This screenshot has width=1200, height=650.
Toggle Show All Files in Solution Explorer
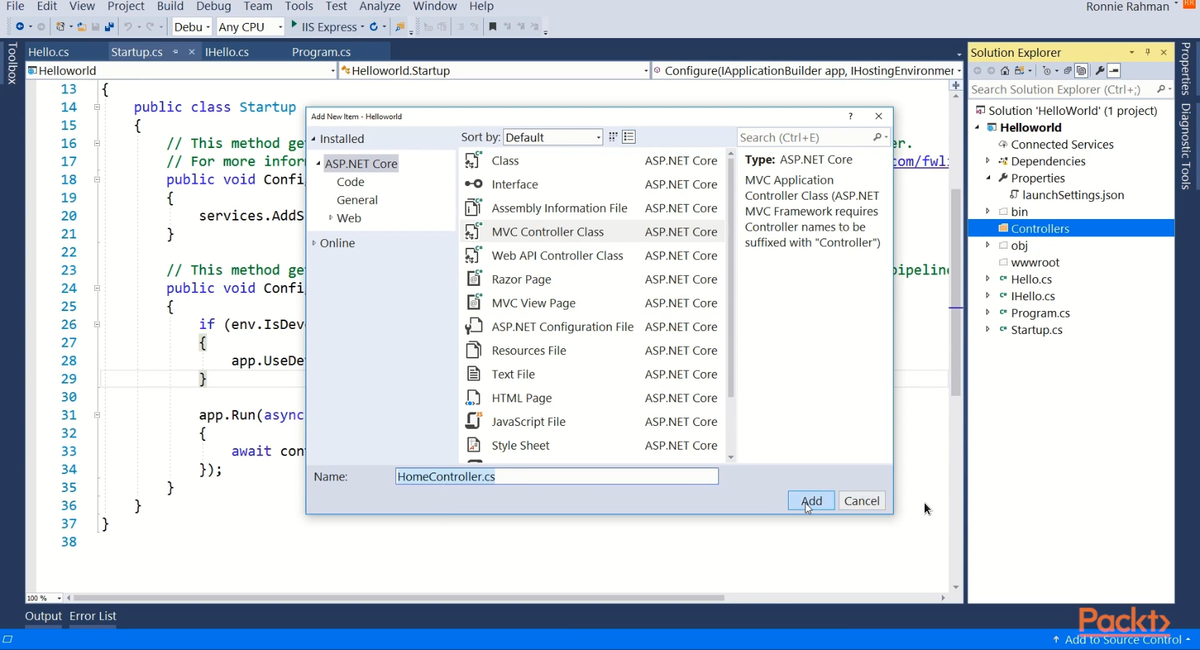(1081, 71)
